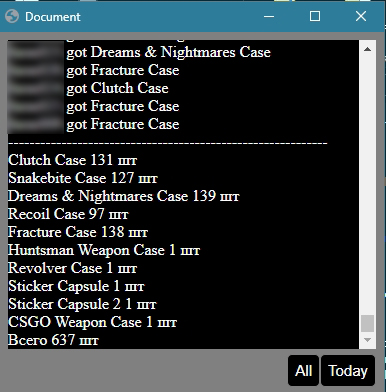Screen dimensions: 386x392
Task: Click the empty scrollbar track above thumb
Action: (367, 186)
